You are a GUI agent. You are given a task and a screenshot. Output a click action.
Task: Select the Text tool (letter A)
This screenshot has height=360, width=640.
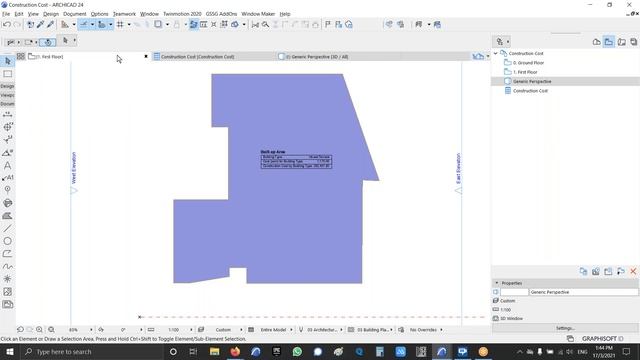[7, 165]
